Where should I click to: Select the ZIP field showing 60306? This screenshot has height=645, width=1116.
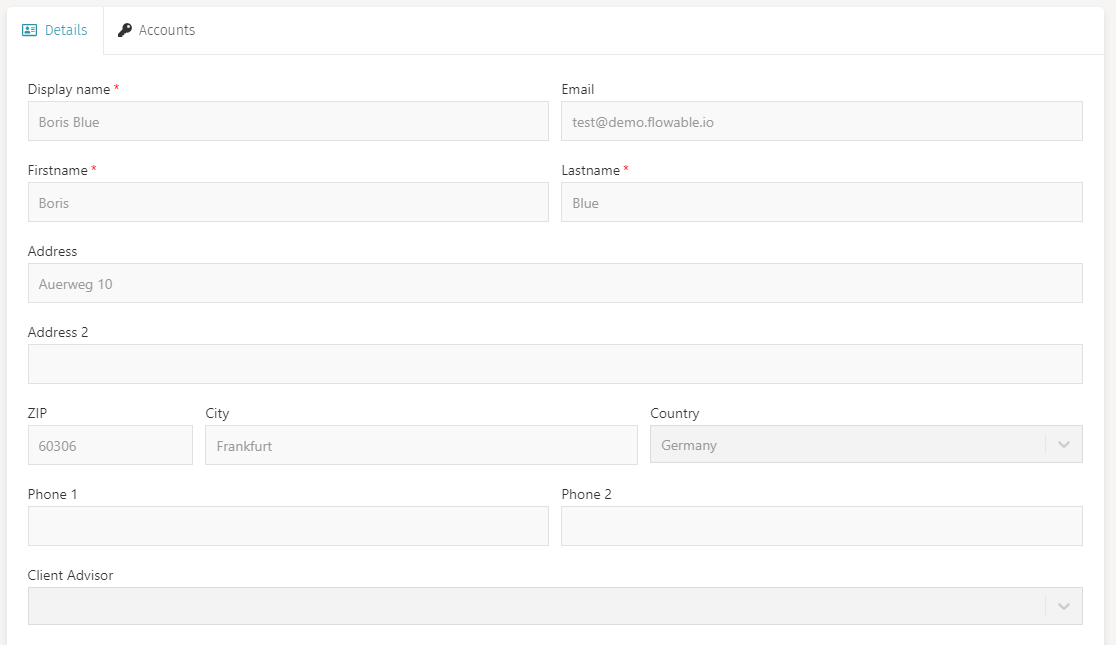[x=110, y=445]
